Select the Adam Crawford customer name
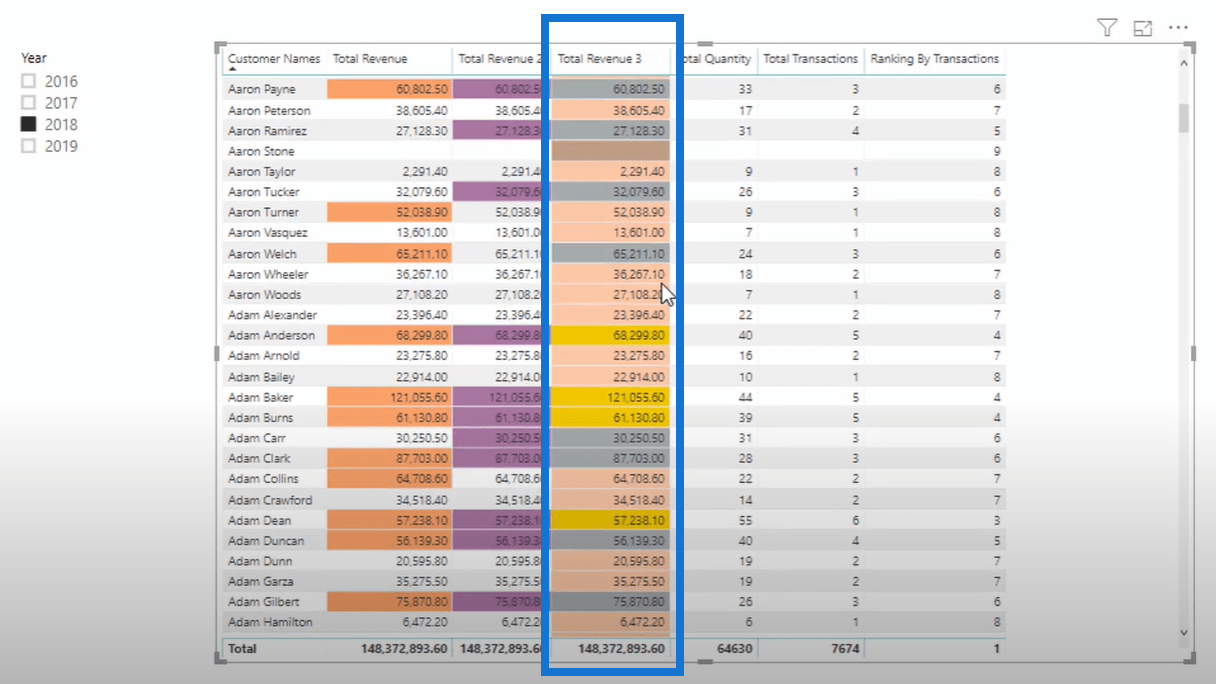The width and height of the screenshot is (1216, 684). (270, 500)
